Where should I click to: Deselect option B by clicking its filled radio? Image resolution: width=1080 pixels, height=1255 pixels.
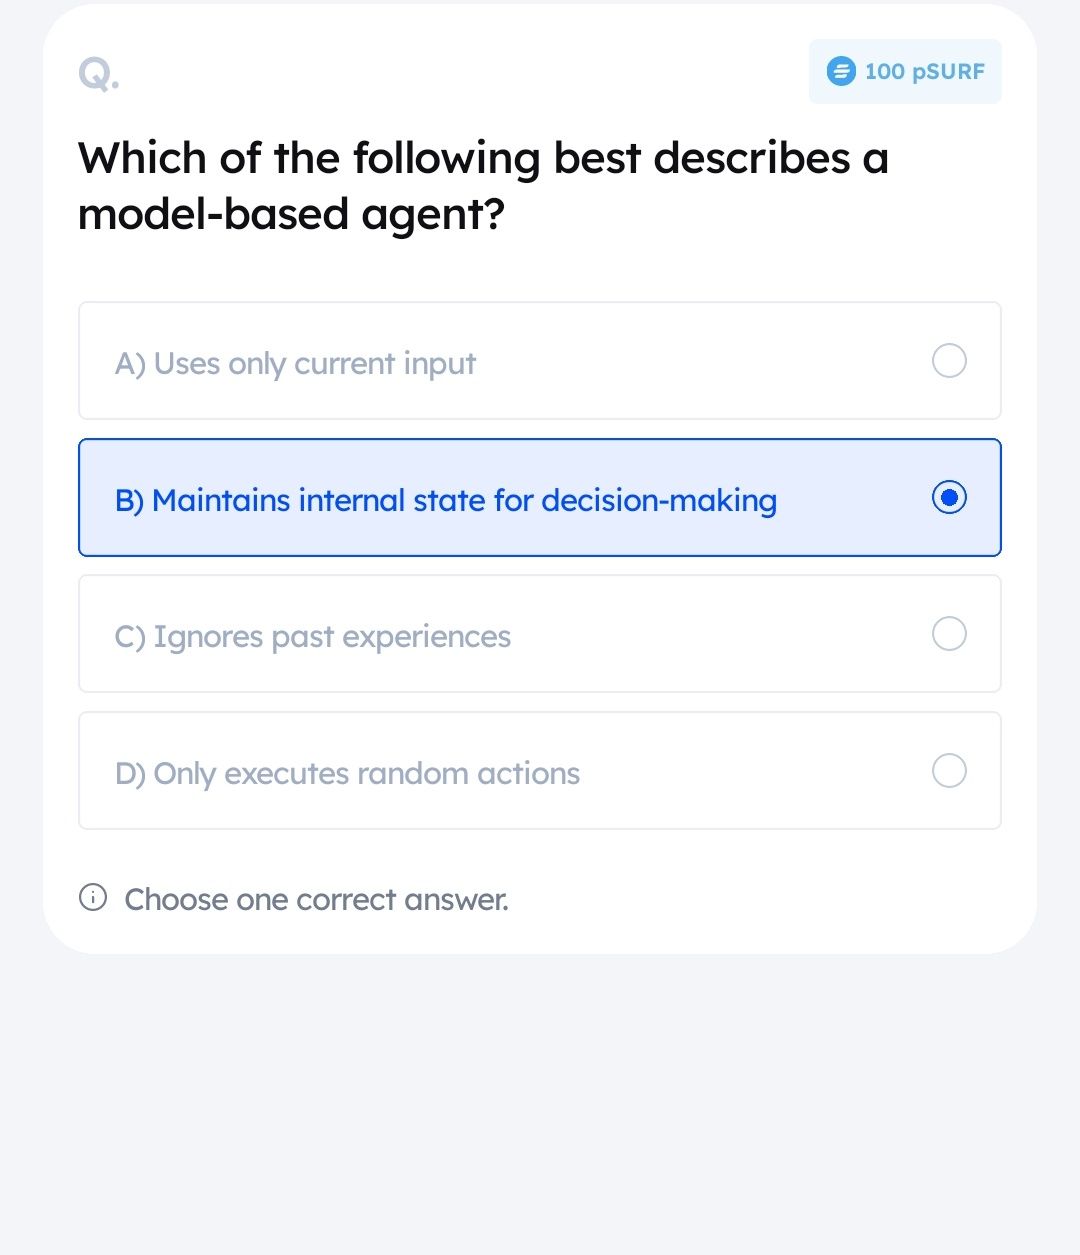949,497
